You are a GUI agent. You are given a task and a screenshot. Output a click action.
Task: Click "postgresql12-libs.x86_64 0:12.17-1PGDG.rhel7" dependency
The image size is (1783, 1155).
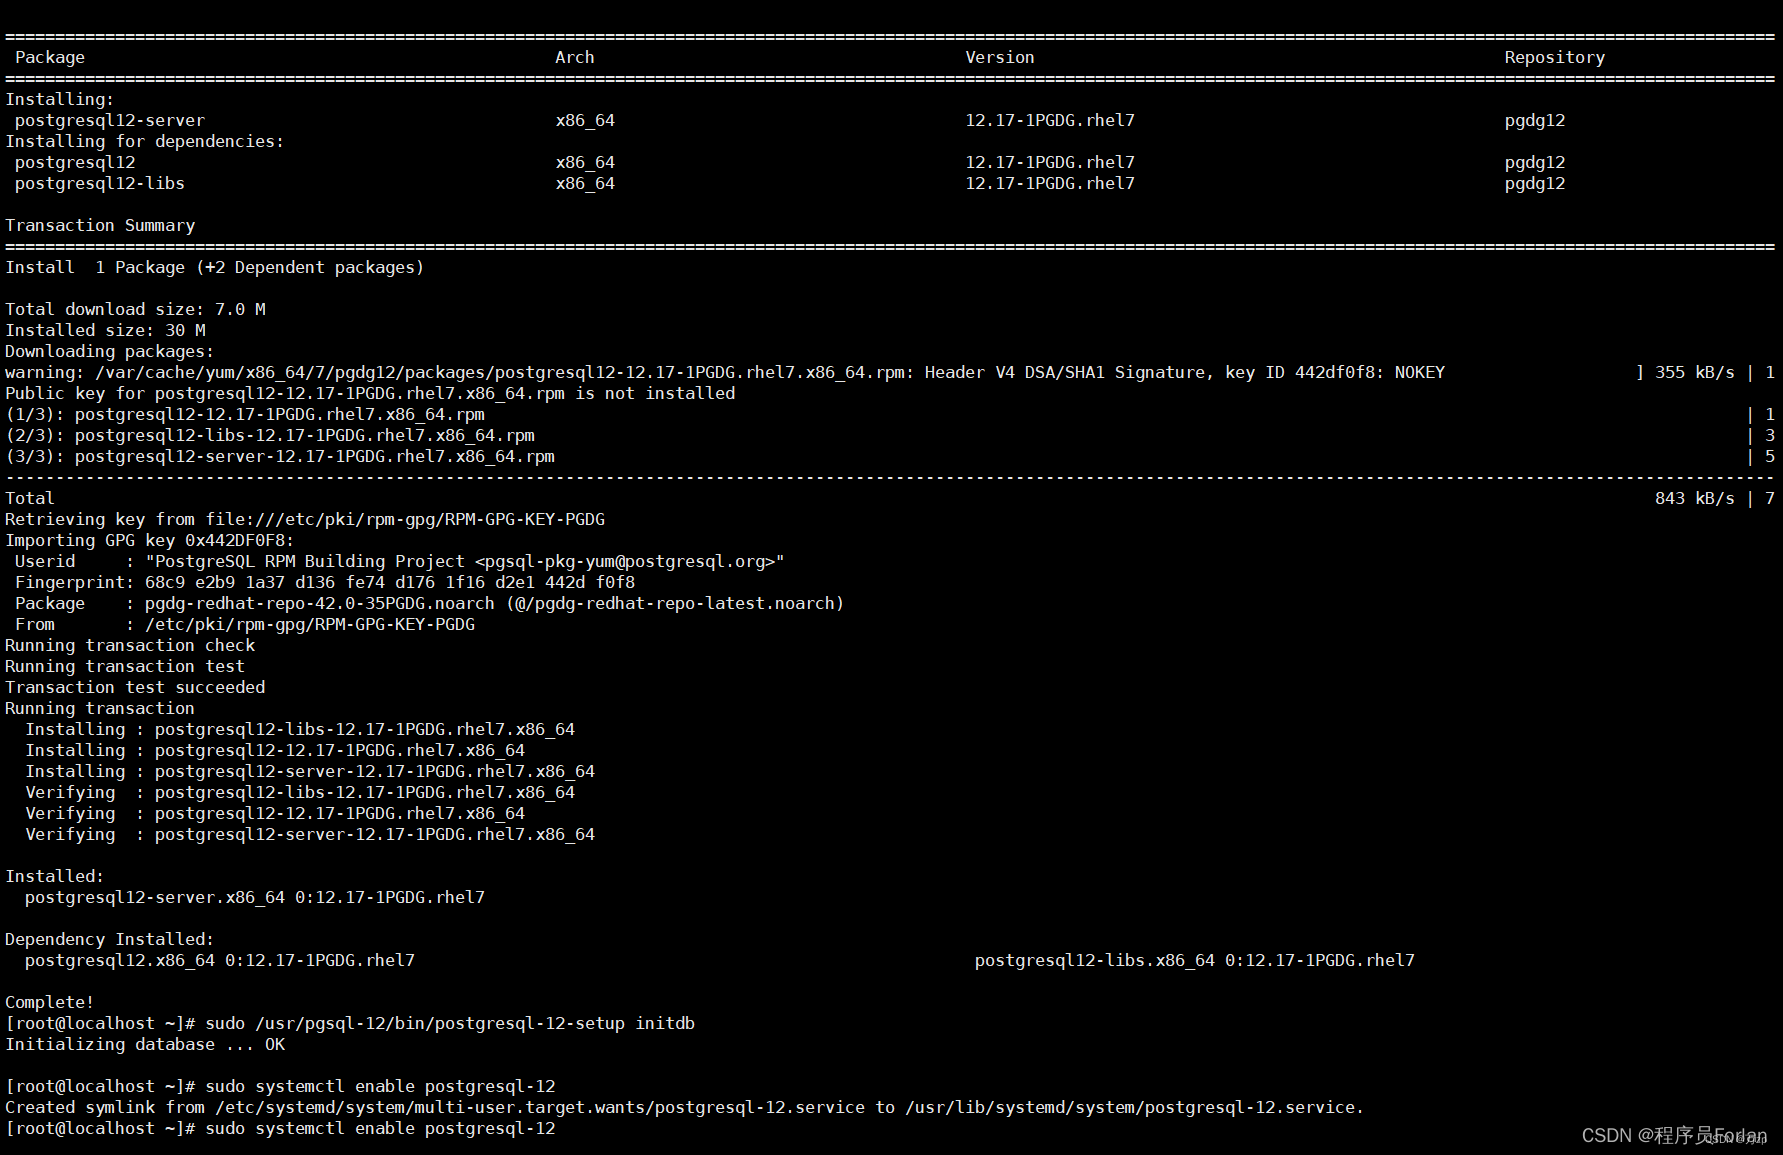[x=1195, y=960]
